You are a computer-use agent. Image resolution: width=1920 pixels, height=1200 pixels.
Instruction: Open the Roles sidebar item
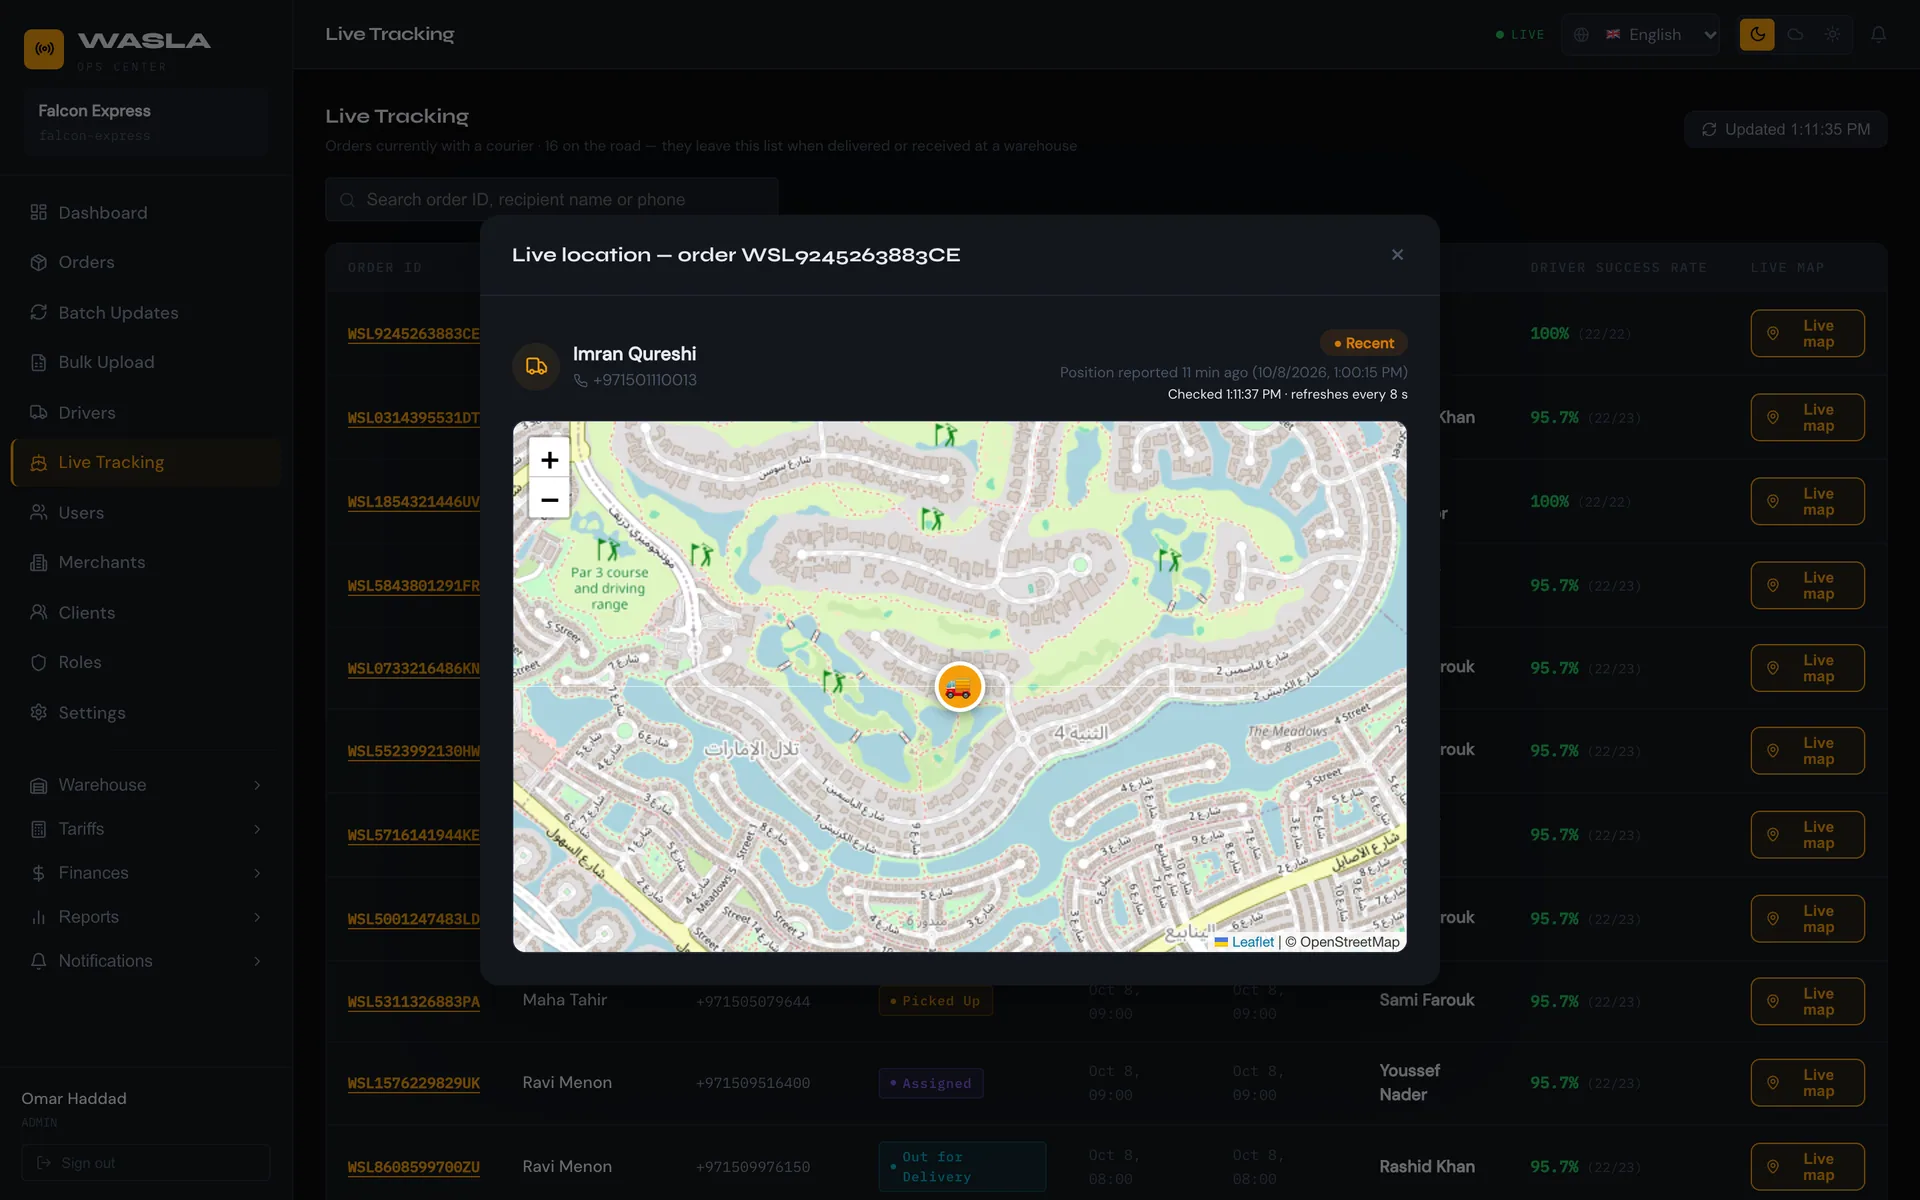146,662
